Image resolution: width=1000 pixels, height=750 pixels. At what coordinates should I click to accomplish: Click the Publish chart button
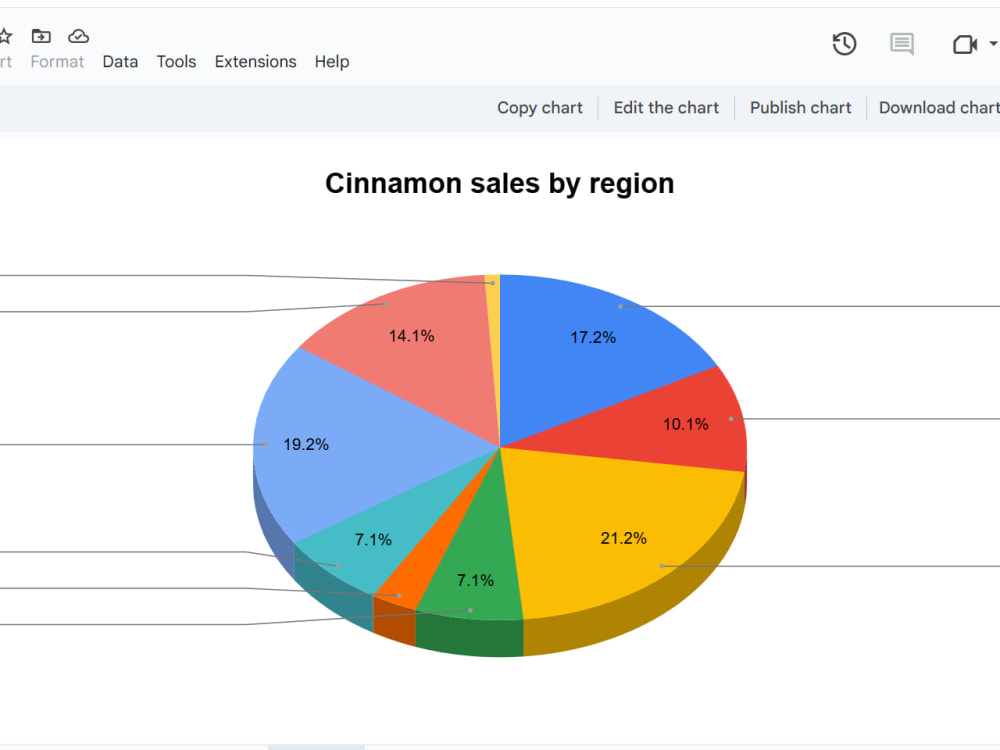(x=800, y=108)
